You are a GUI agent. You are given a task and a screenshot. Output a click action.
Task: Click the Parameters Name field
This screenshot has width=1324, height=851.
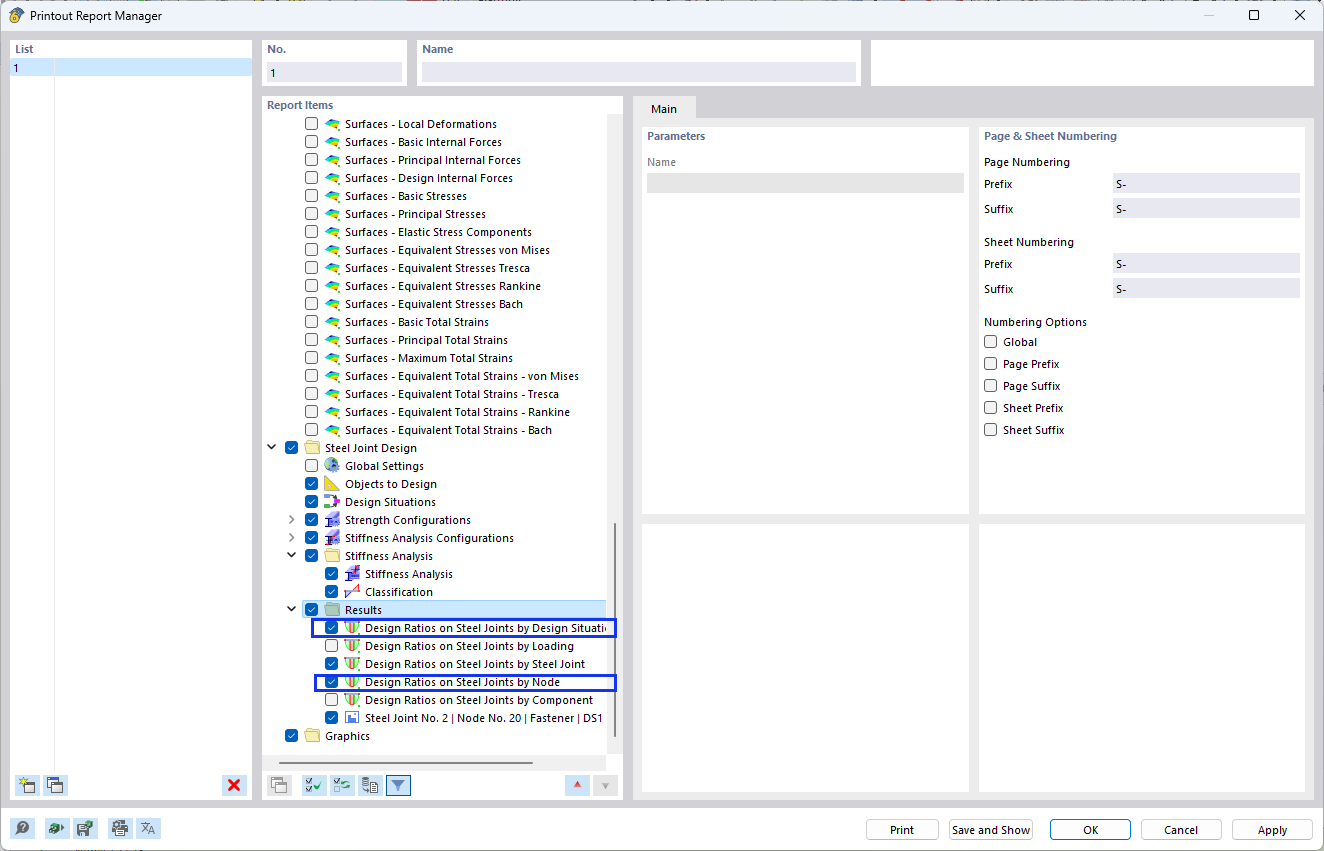(x=805, y=183)
